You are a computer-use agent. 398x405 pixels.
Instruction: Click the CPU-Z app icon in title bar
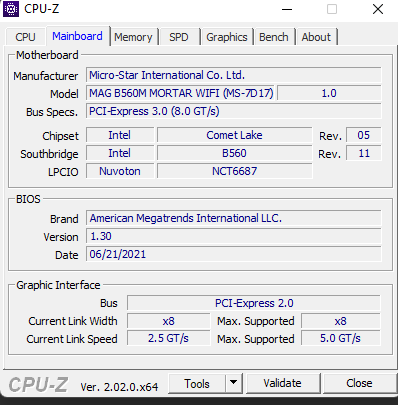(x=11, y=9)
